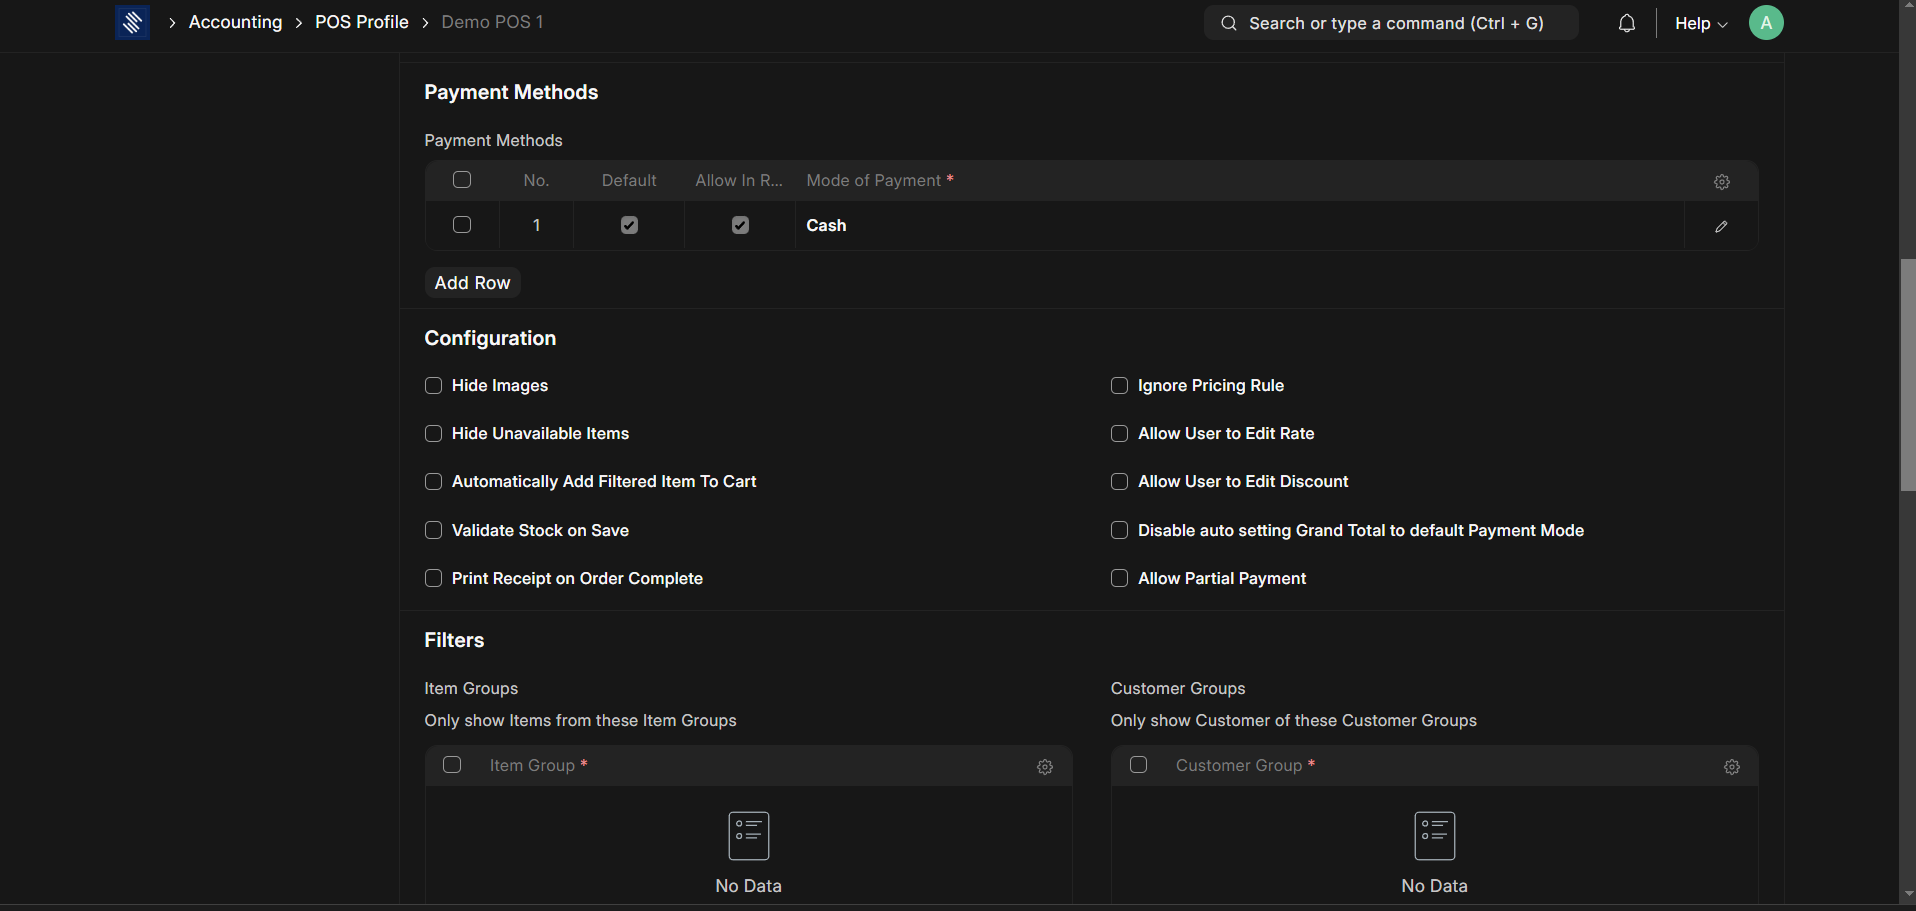
Task: Enable Print Receipt on Order Complete
Action: (433, 579)
